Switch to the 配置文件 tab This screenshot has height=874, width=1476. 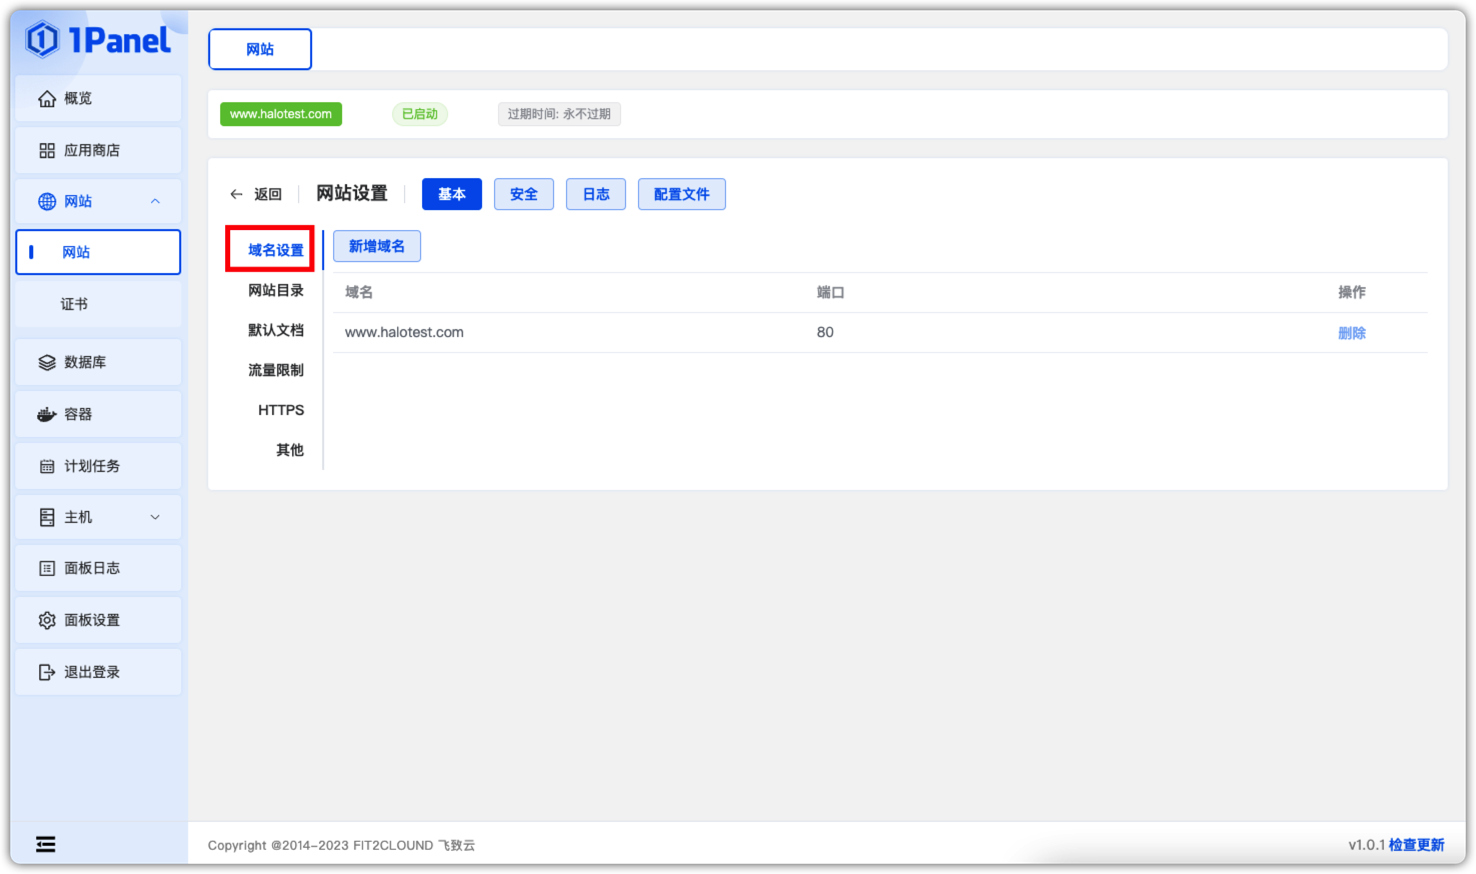[x=681, y=194]
